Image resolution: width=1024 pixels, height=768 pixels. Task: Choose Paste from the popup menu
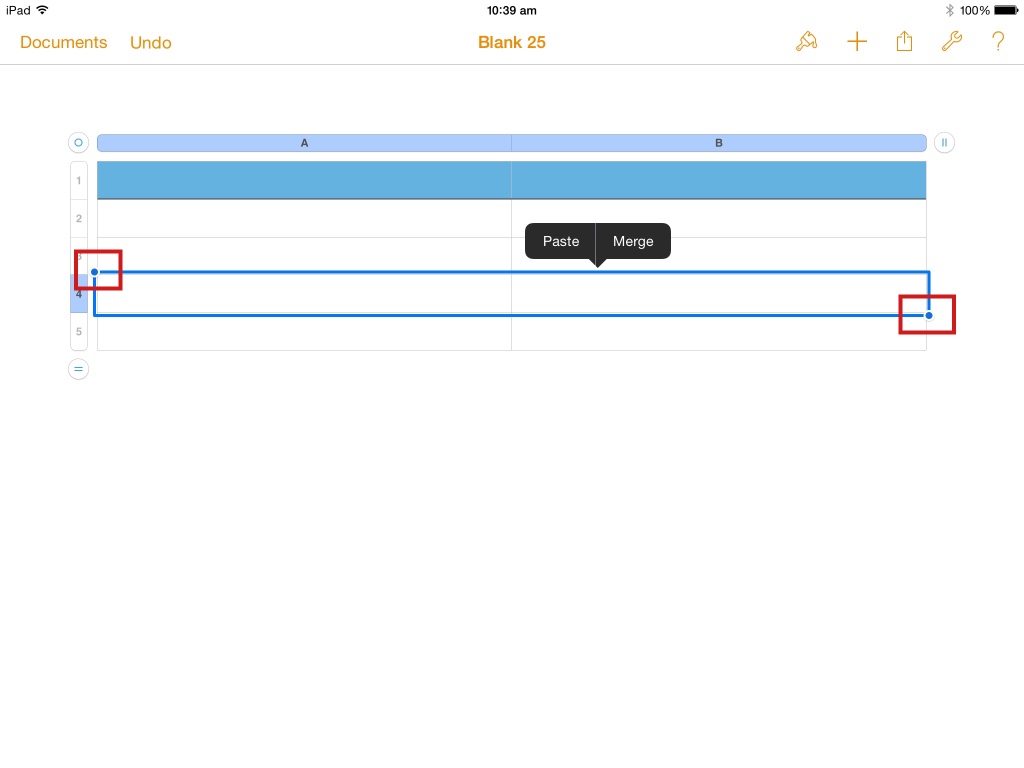pyautogui.click(x=561, y=241)
